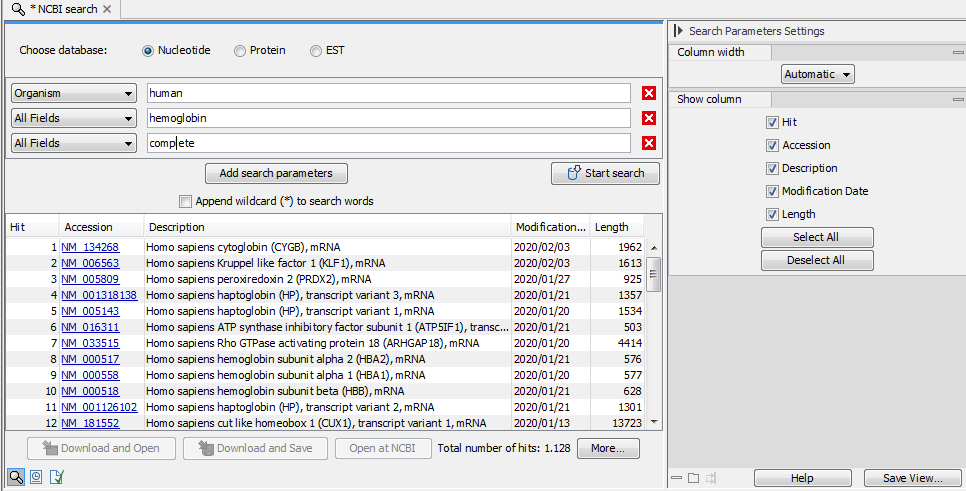Delete the 'hemoglobin' search field row

648,118
